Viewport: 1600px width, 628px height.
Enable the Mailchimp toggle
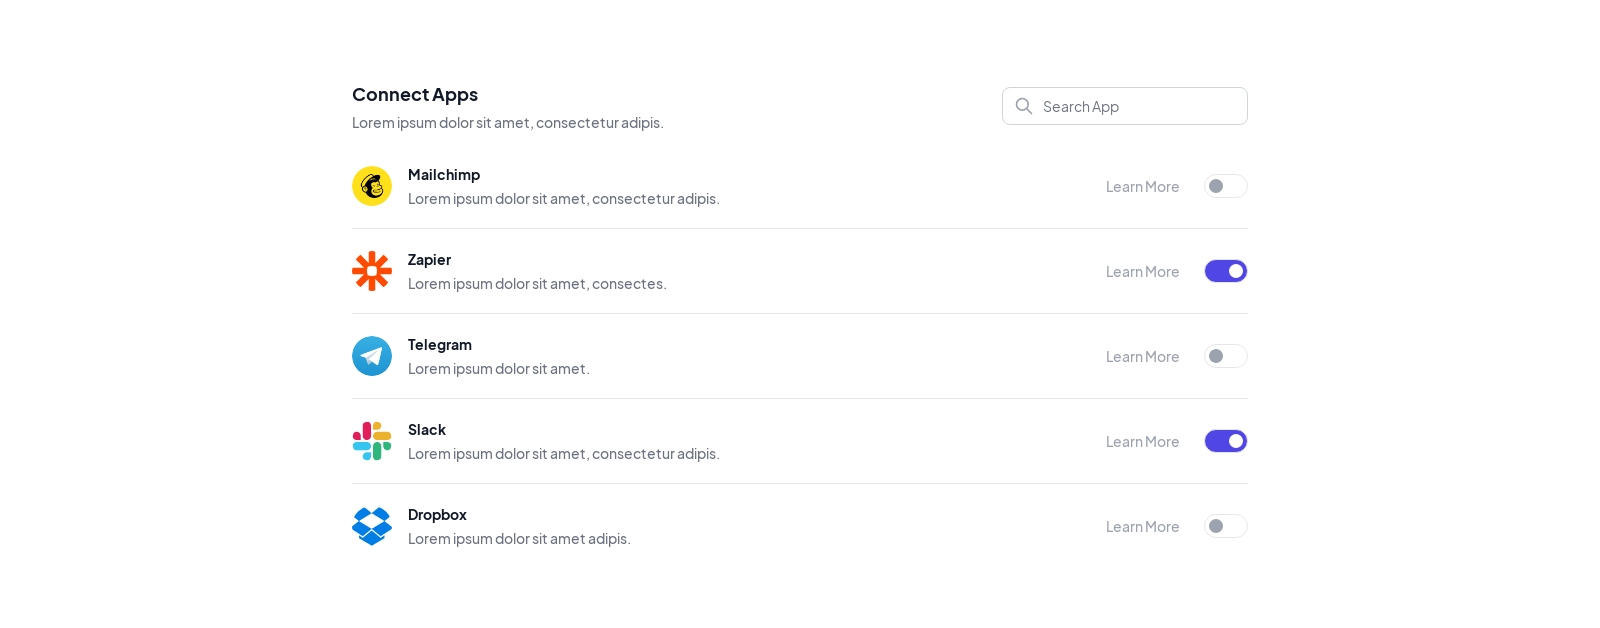tap(1226, 186)
